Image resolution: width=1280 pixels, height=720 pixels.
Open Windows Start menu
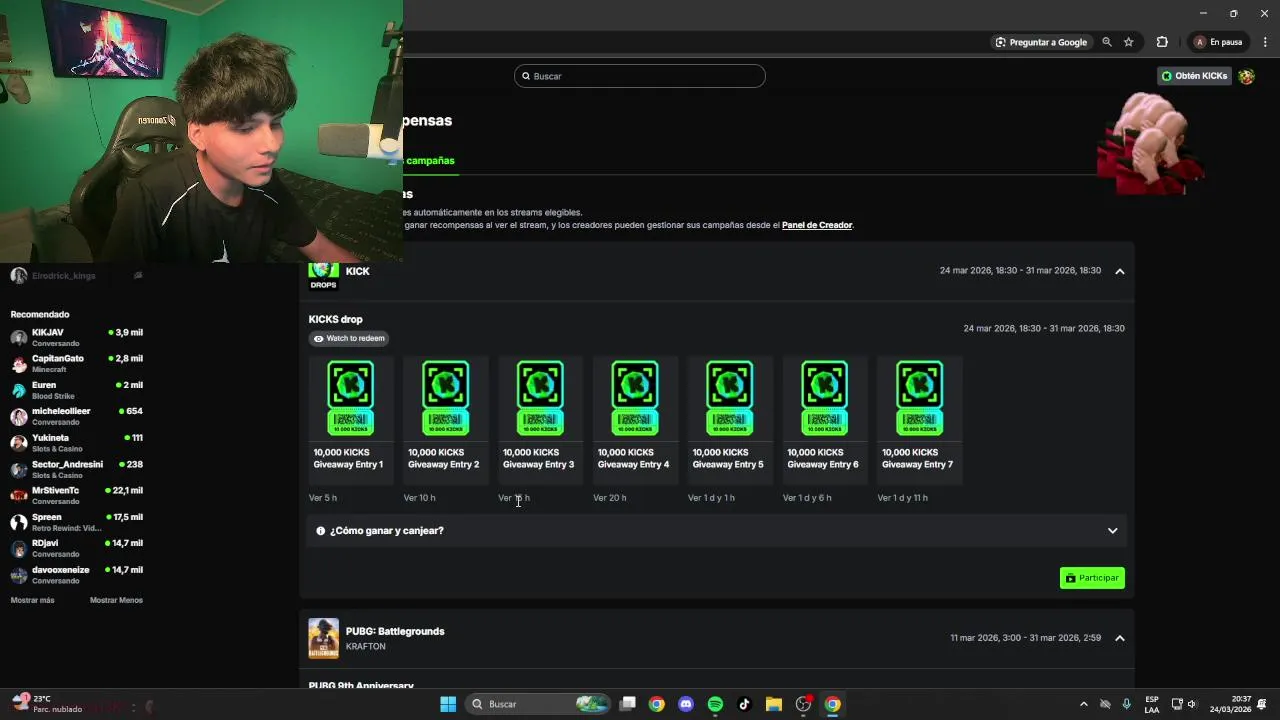click(448, 704)
